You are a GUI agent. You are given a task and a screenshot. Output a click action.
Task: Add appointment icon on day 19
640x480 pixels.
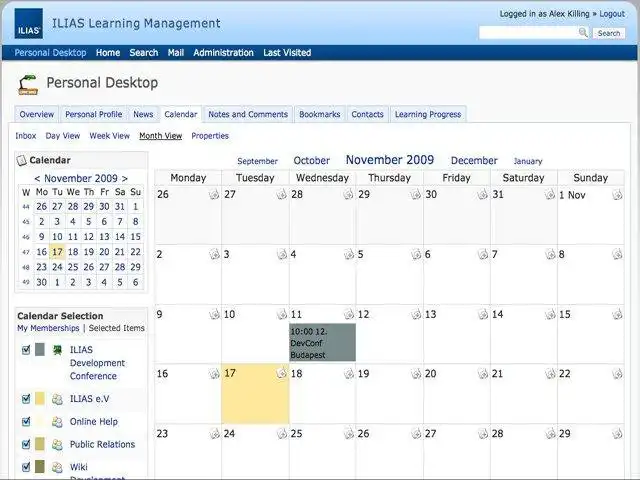[416, 373]
